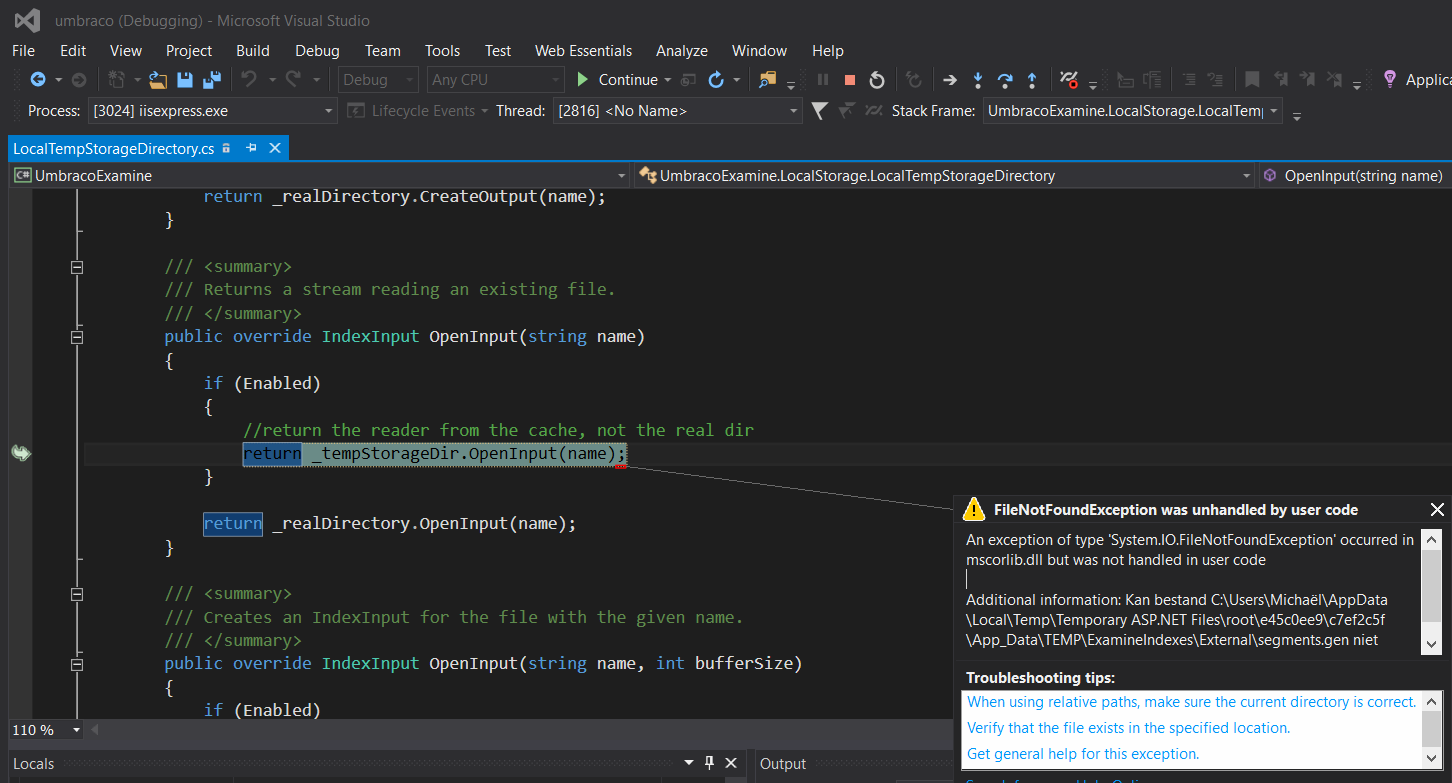Click the New Project toolbar icon
Viewport: 1452px width, 783px height.
(x=116, y=79)
